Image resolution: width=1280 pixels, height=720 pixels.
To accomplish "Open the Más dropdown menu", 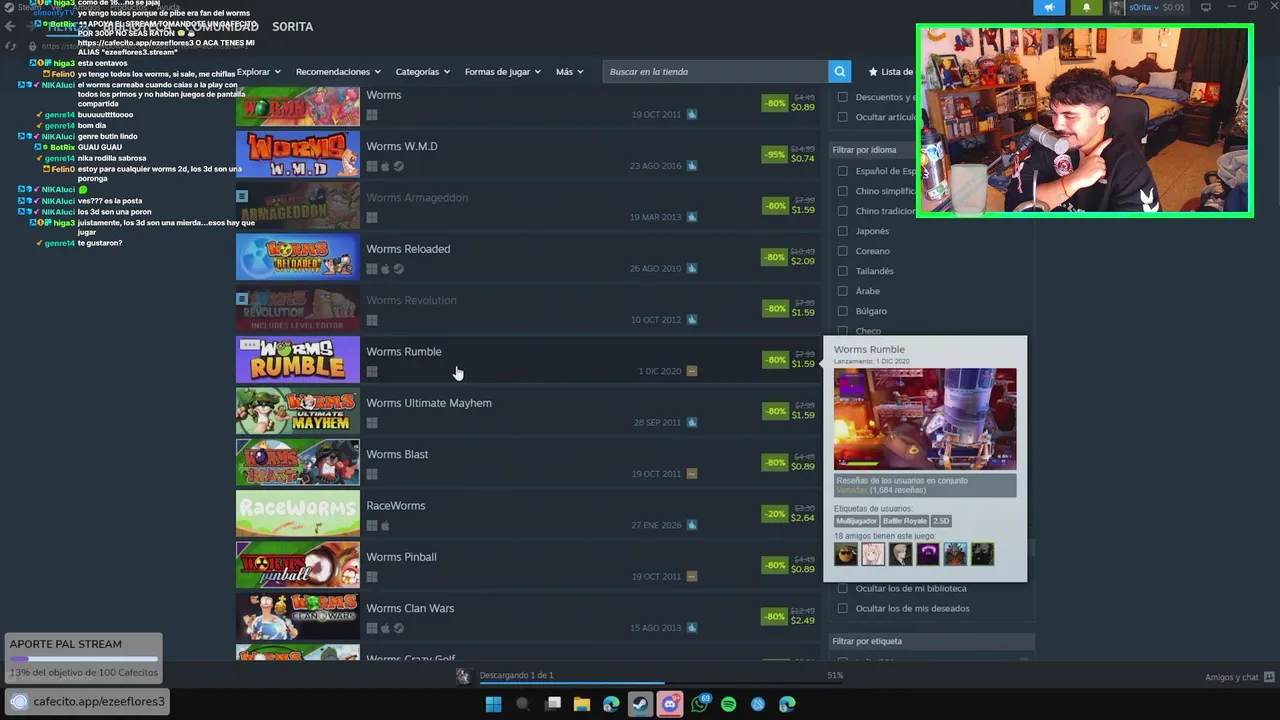I will tap(569, 72).
